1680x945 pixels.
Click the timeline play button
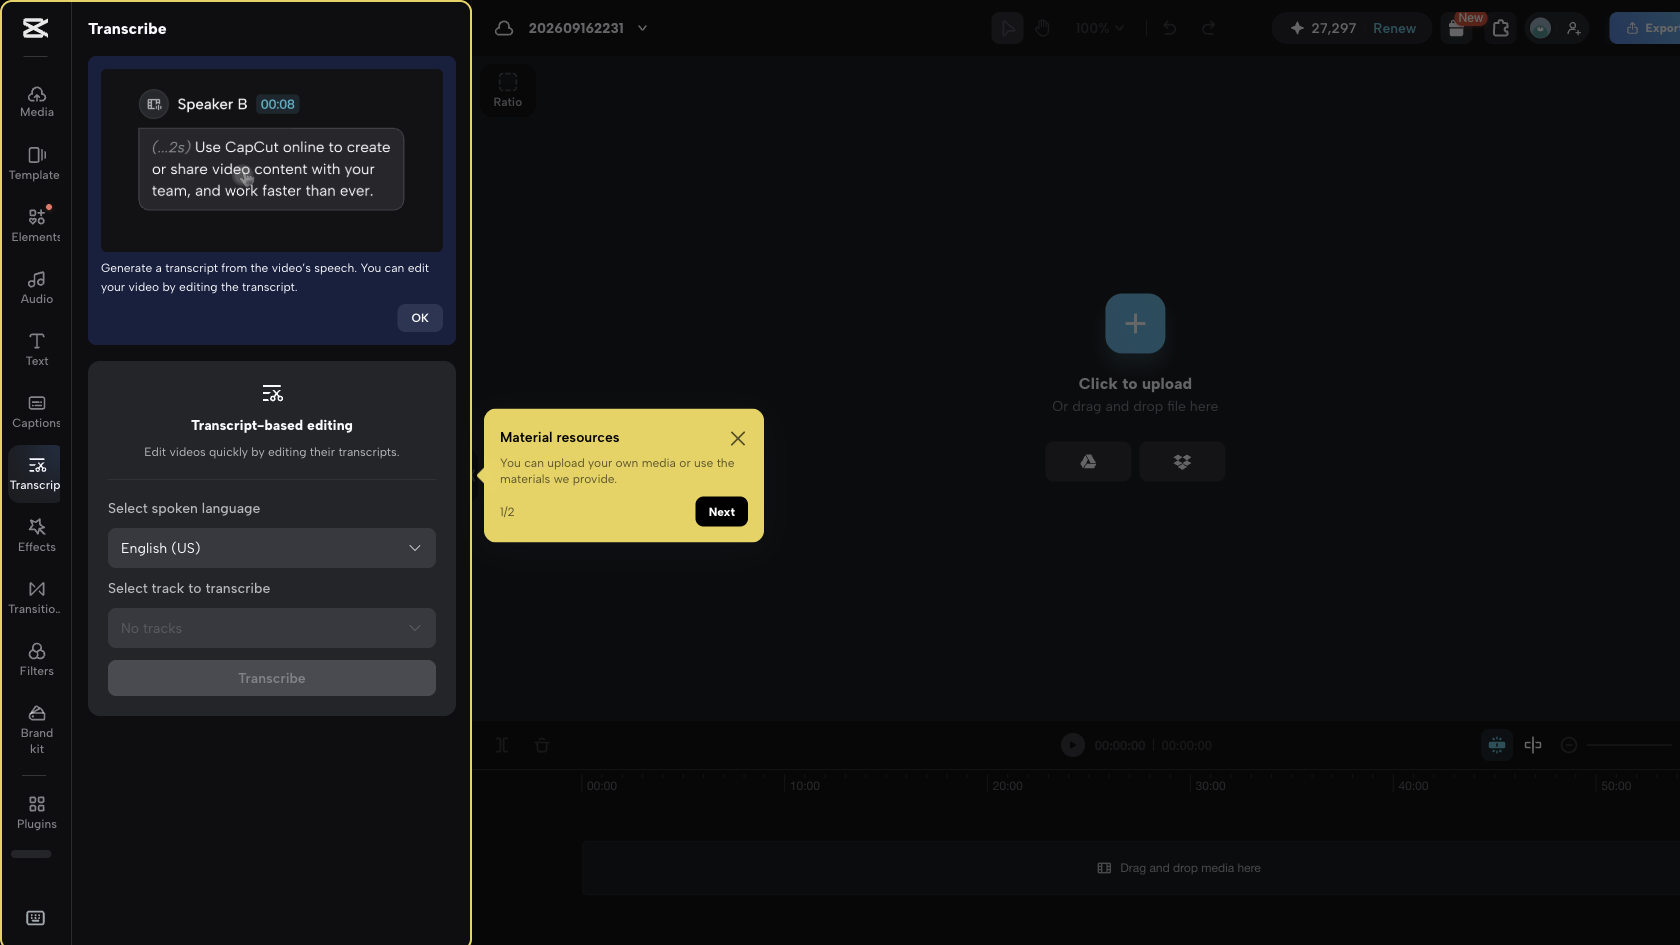[x=1072, y=745]
